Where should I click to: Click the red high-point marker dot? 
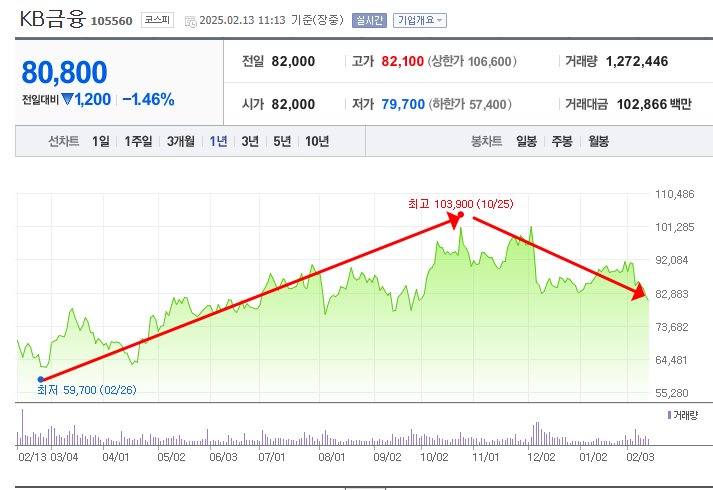pos(461,215)
